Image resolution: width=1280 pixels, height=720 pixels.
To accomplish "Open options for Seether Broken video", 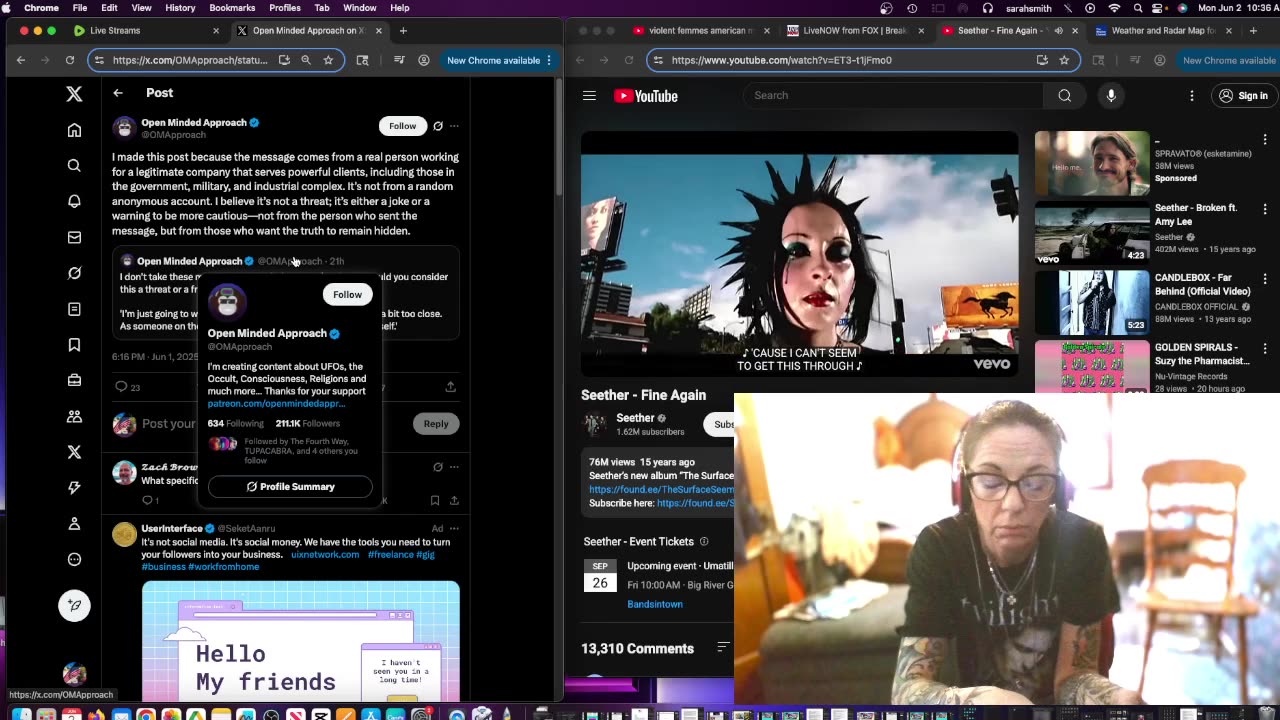I will [1265, 210].
